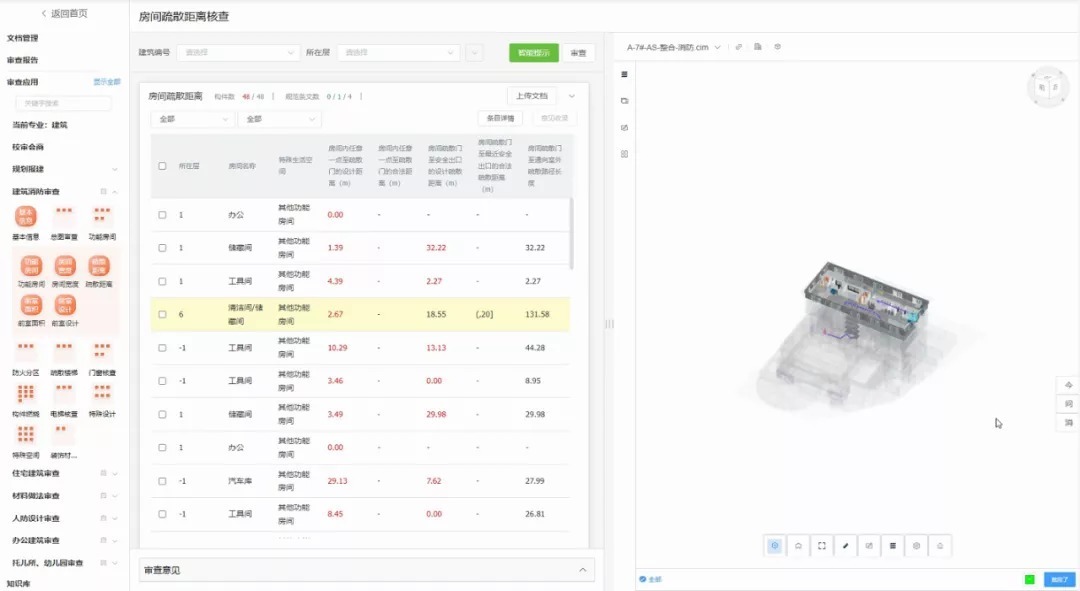Select the pencil markup tool in the viewer toolbar
The image size is (1080, 591).
point(845,546)
